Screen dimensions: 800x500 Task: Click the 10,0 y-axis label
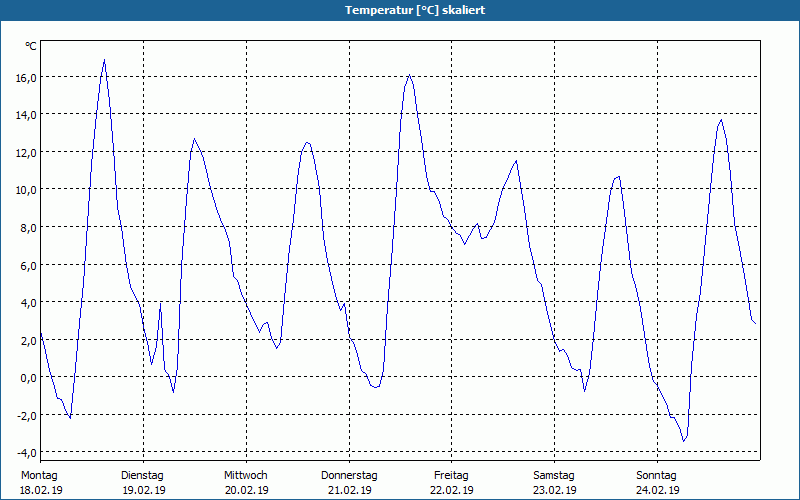pos(26,190)
